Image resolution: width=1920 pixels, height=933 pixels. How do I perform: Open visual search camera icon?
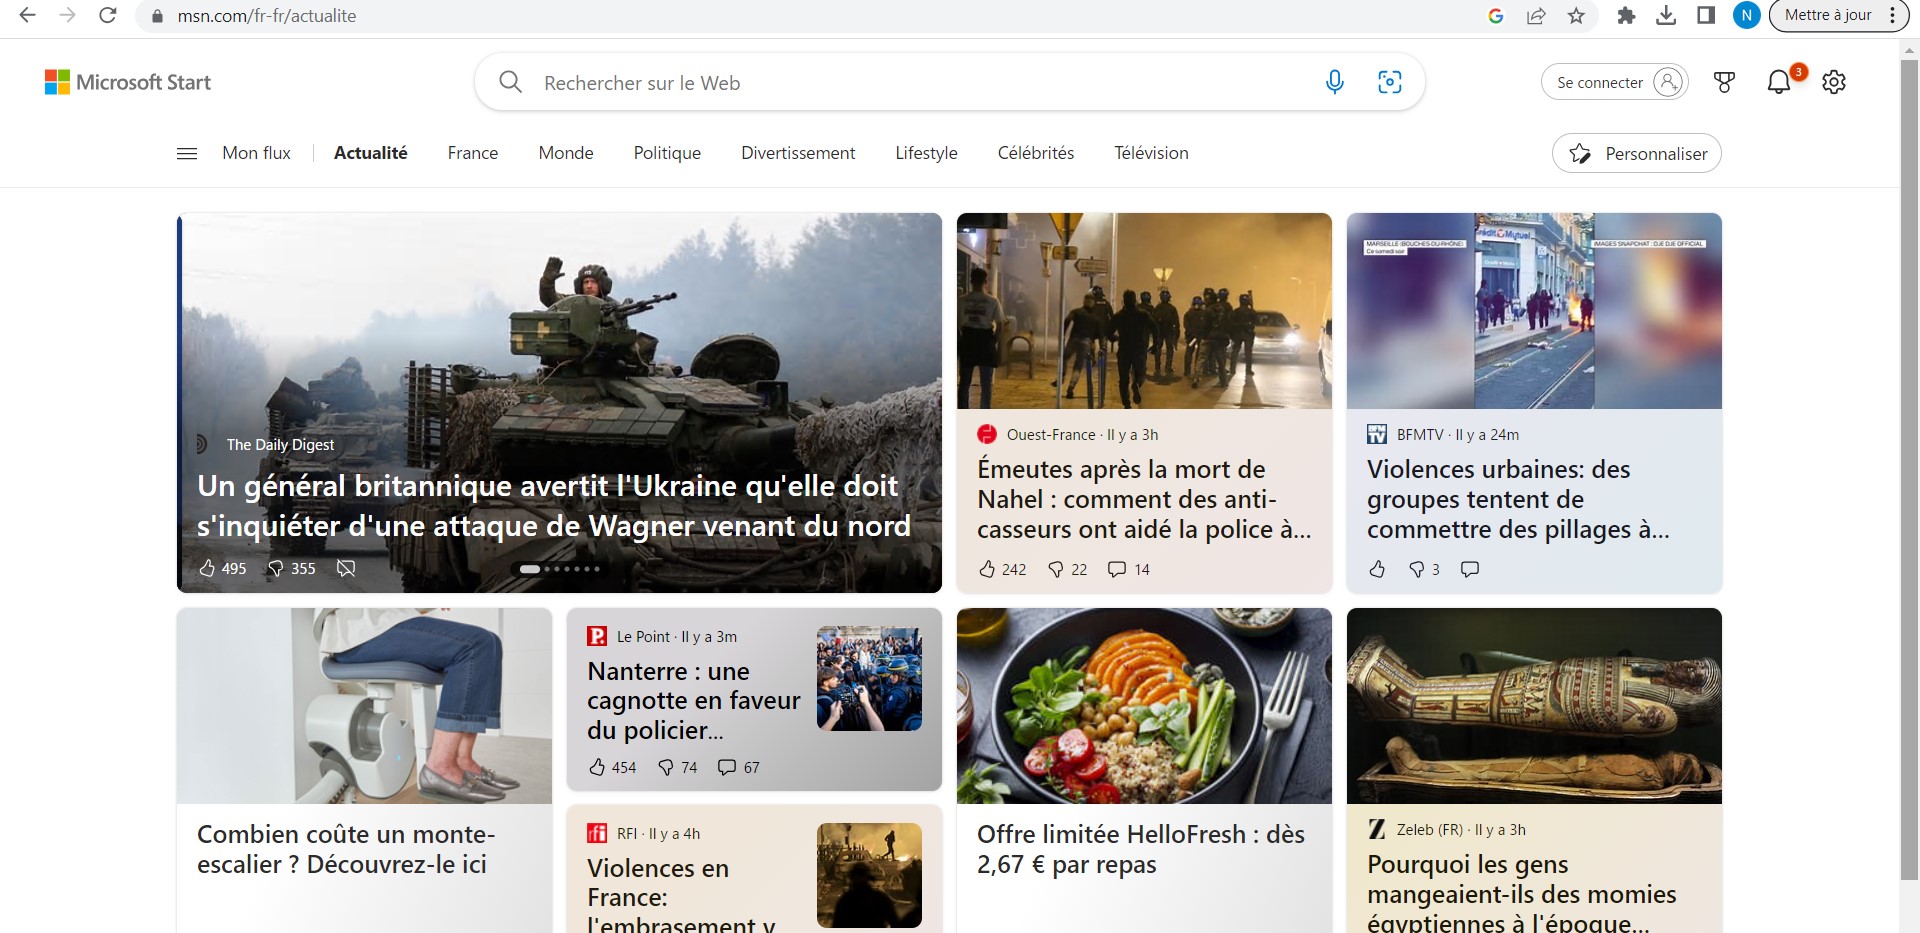coord(1389,82)
